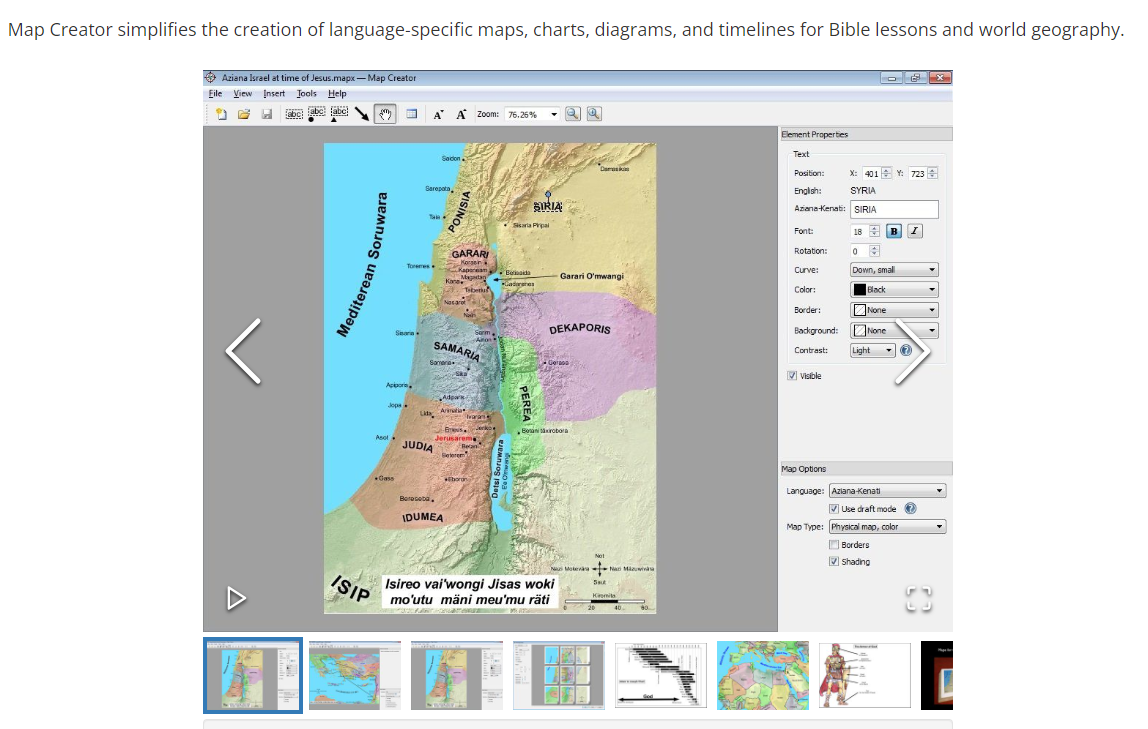Zoom in using the magnifier plus icon
This screenshot has height=729, width=1148.
coord(593,113)
